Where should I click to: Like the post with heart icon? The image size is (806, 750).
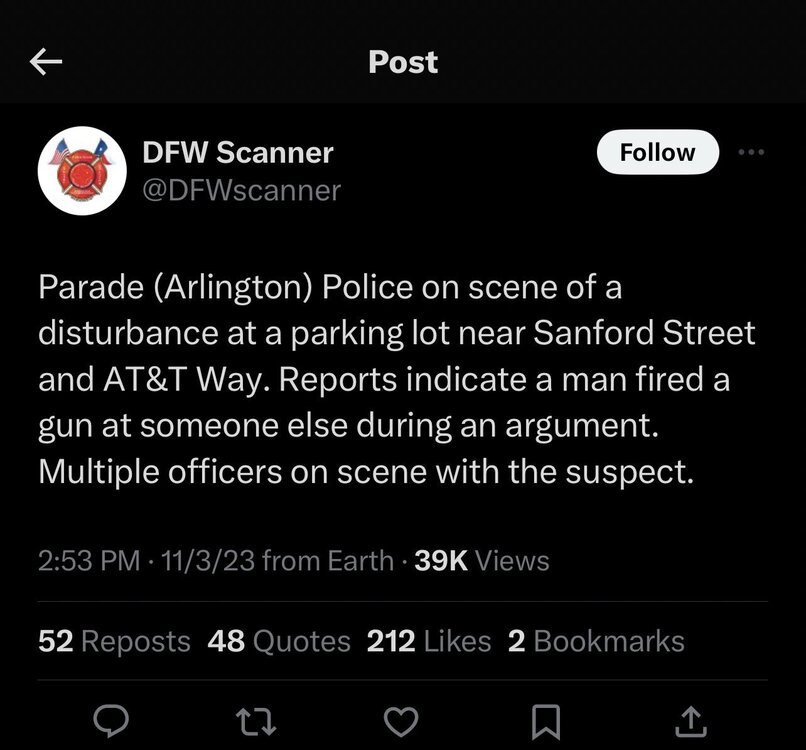point(401,722)
